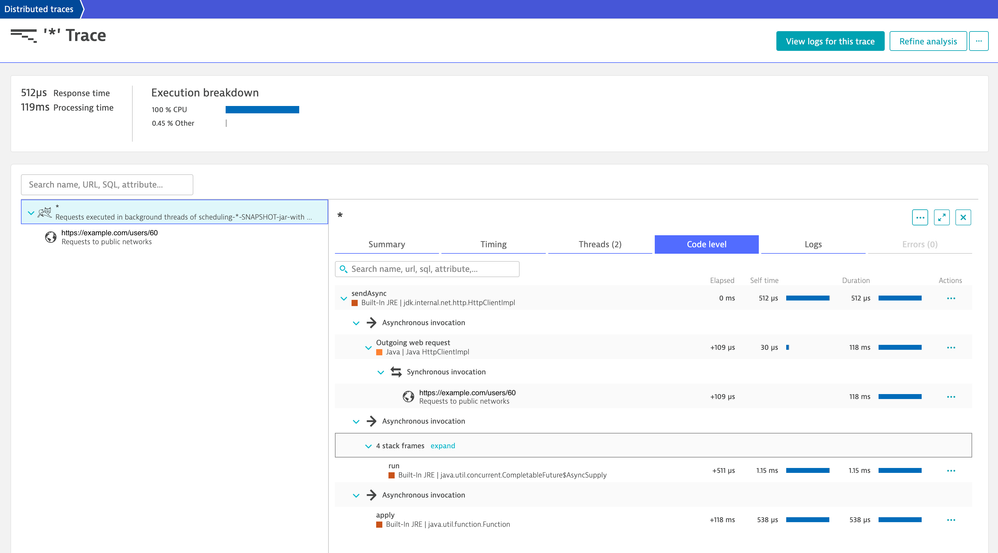998x553 pixels.
Task: Collapse the Outgoing web request node
Action: 368,348
